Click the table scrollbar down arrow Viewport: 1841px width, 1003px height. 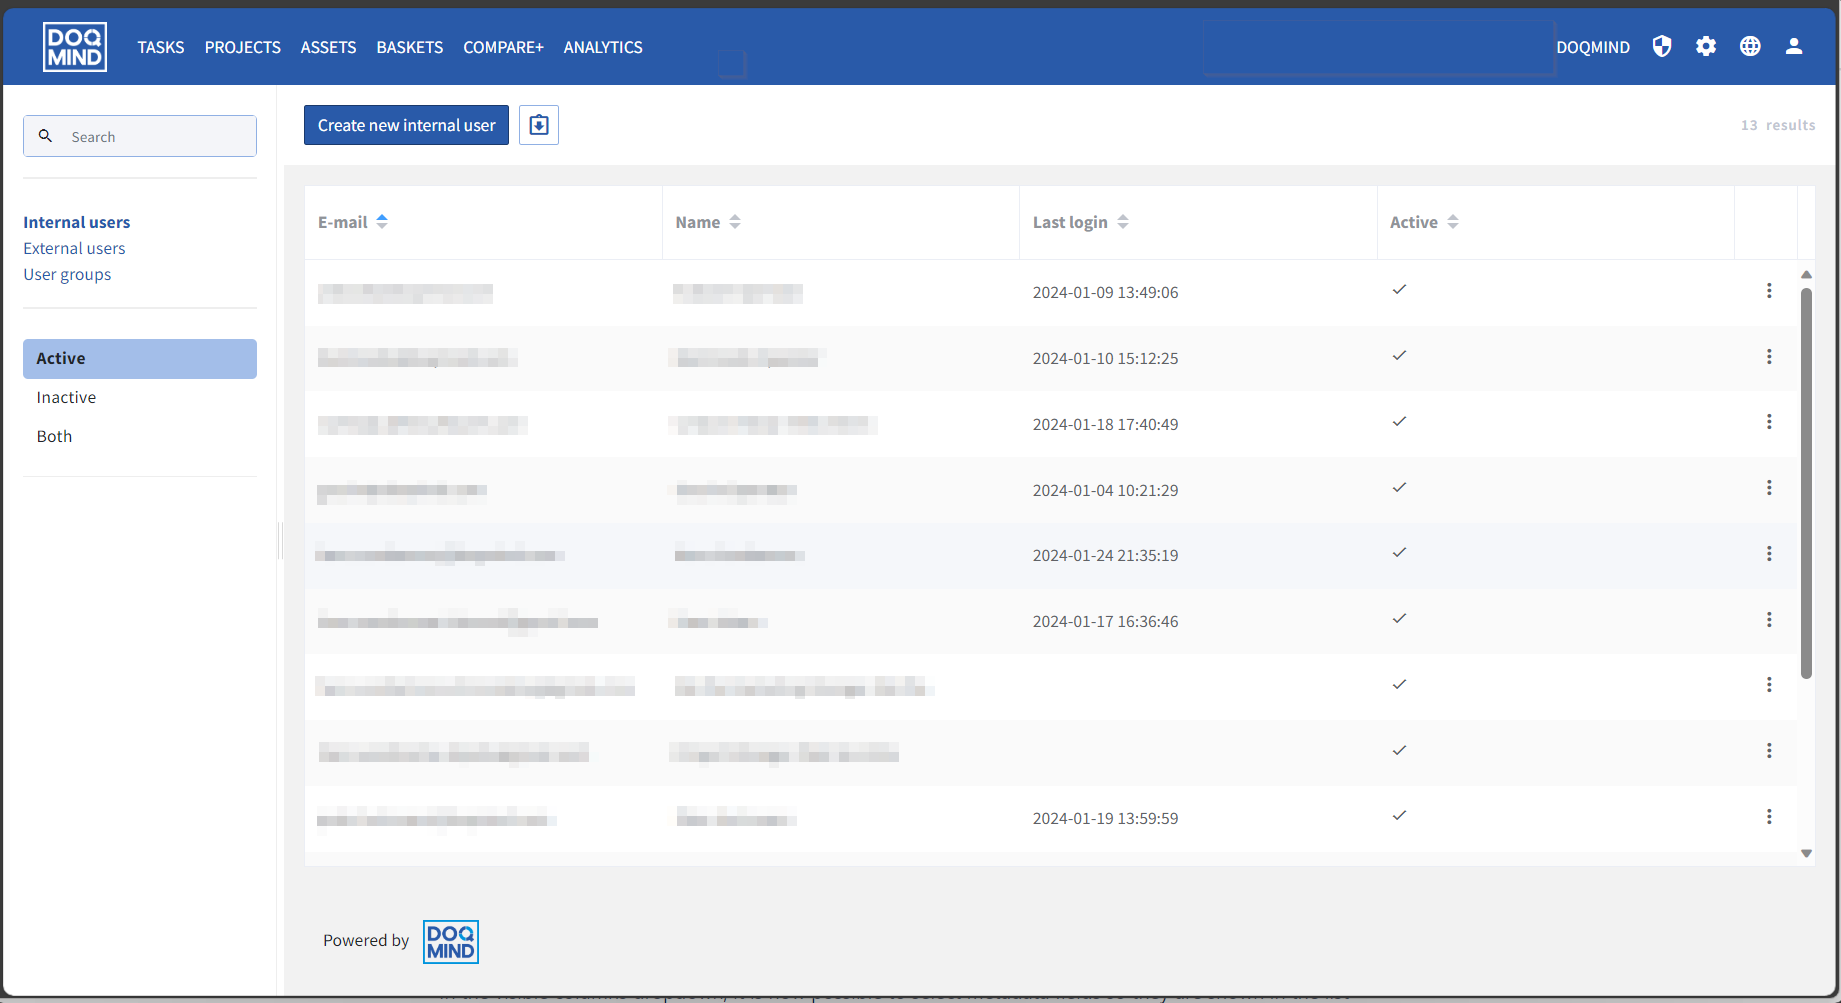point(1806,854)
